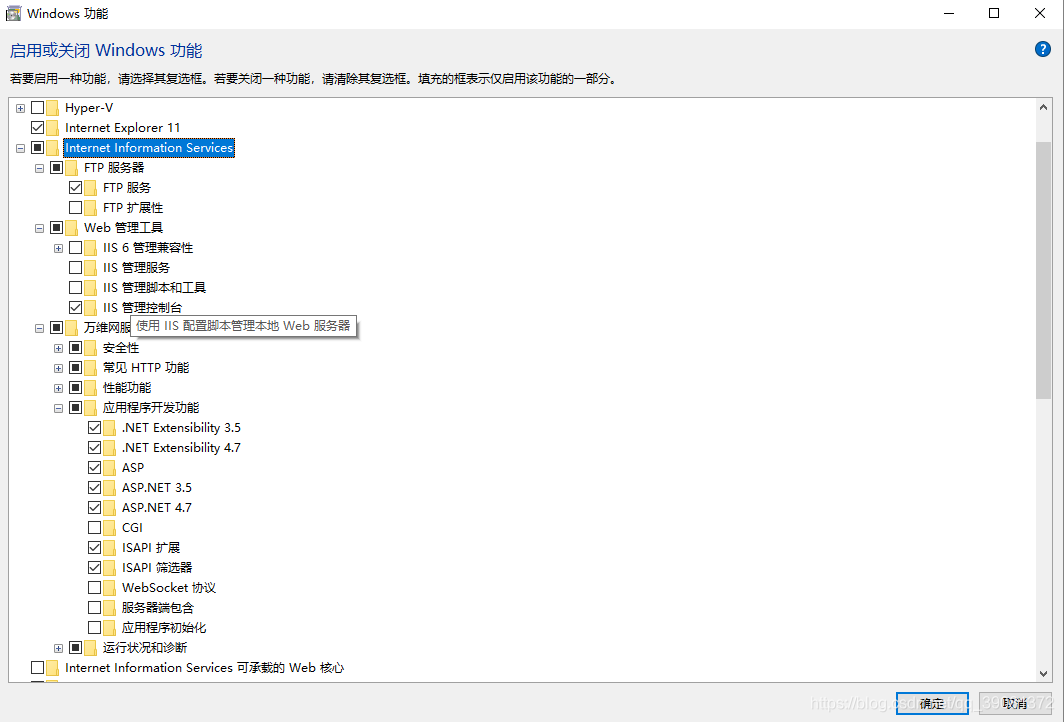Check IIS 管理脚本和工具 checkbox
The height and width of the screenshot is (722, 1064).
click(x=75, y=287)
